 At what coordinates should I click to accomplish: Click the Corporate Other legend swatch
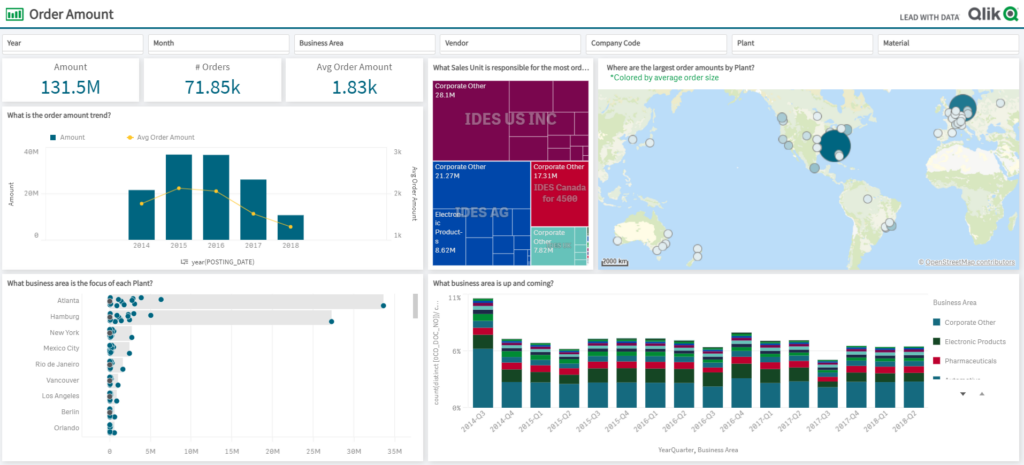click(937, 322)
